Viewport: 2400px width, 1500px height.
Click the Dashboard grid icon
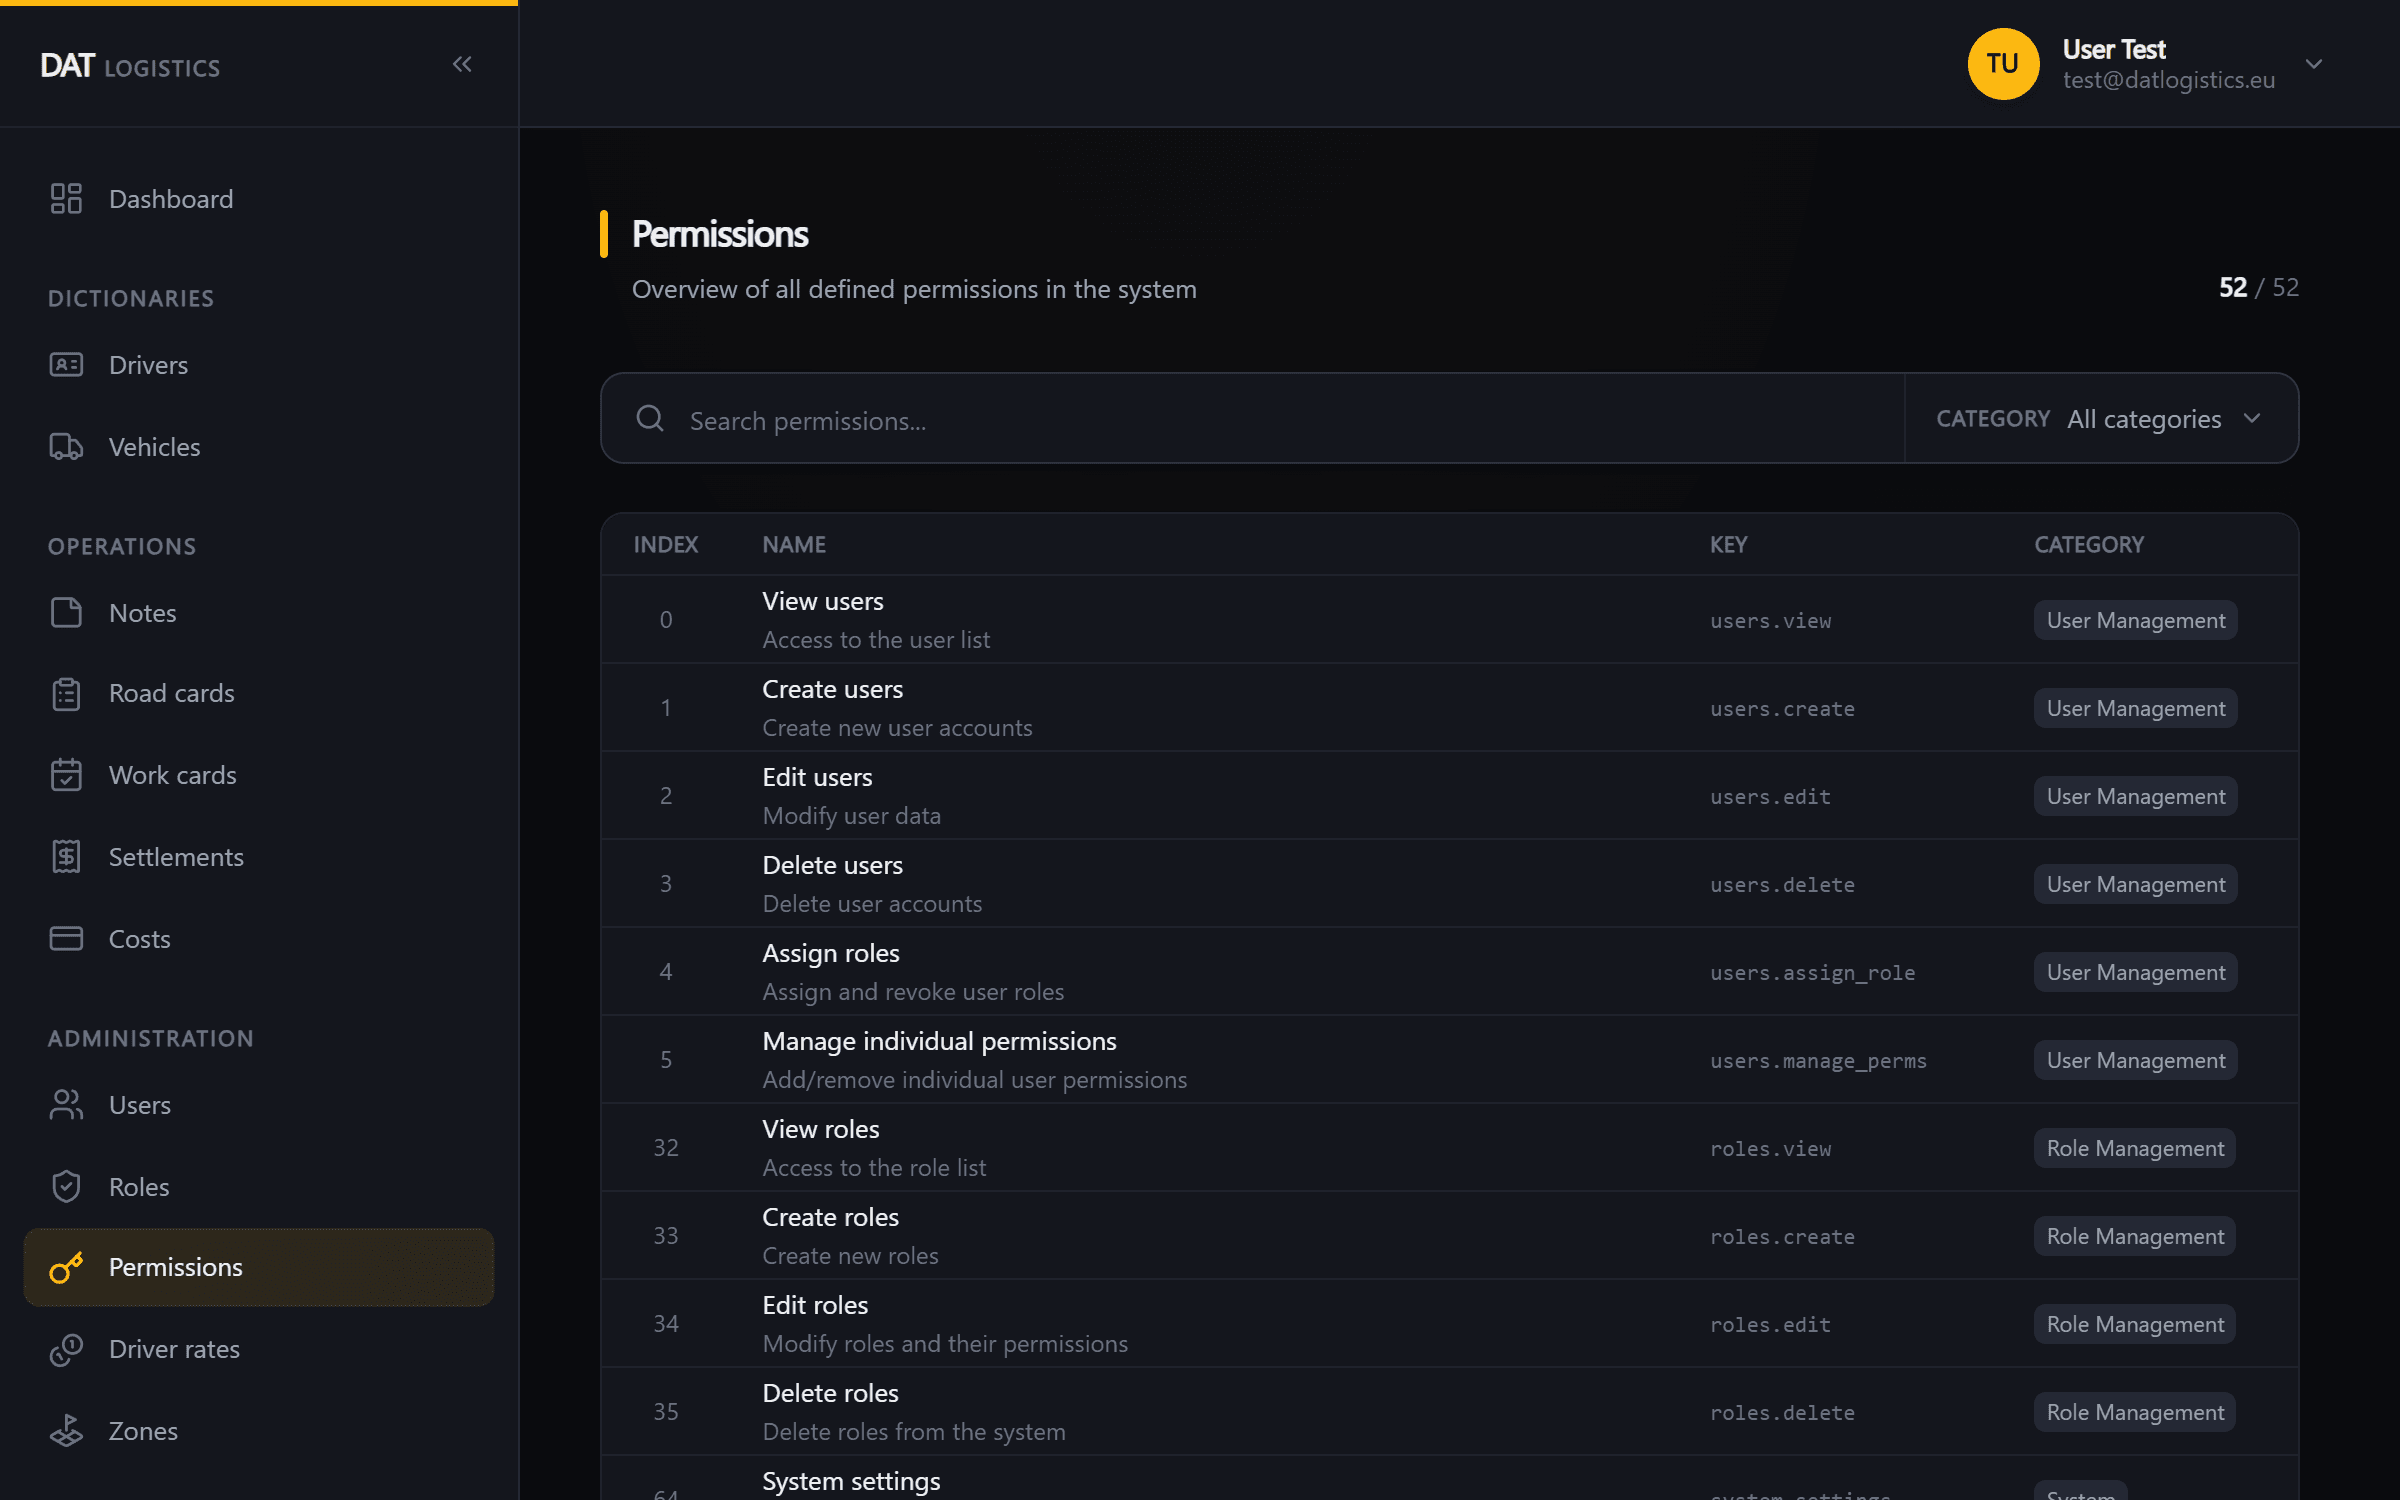point(66,198)
